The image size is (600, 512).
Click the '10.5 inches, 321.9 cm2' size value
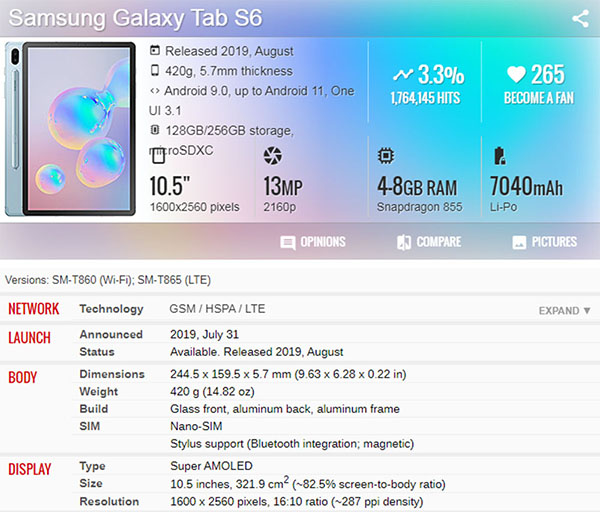click(x=308, y=483)
